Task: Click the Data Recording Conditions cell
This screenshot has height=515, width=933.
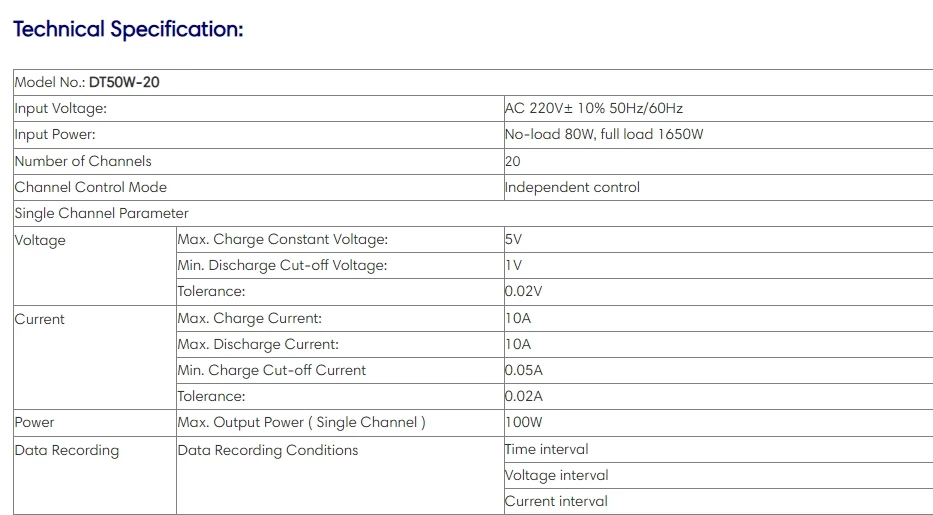Action: tap(340, 476)
